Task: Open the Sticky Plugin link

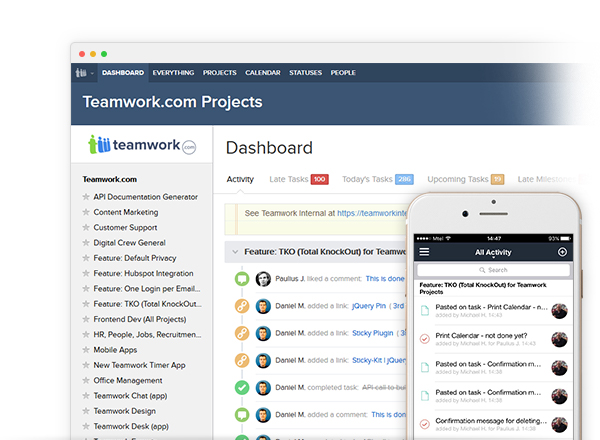Action: pyautogui.click(x=373, y=333)
